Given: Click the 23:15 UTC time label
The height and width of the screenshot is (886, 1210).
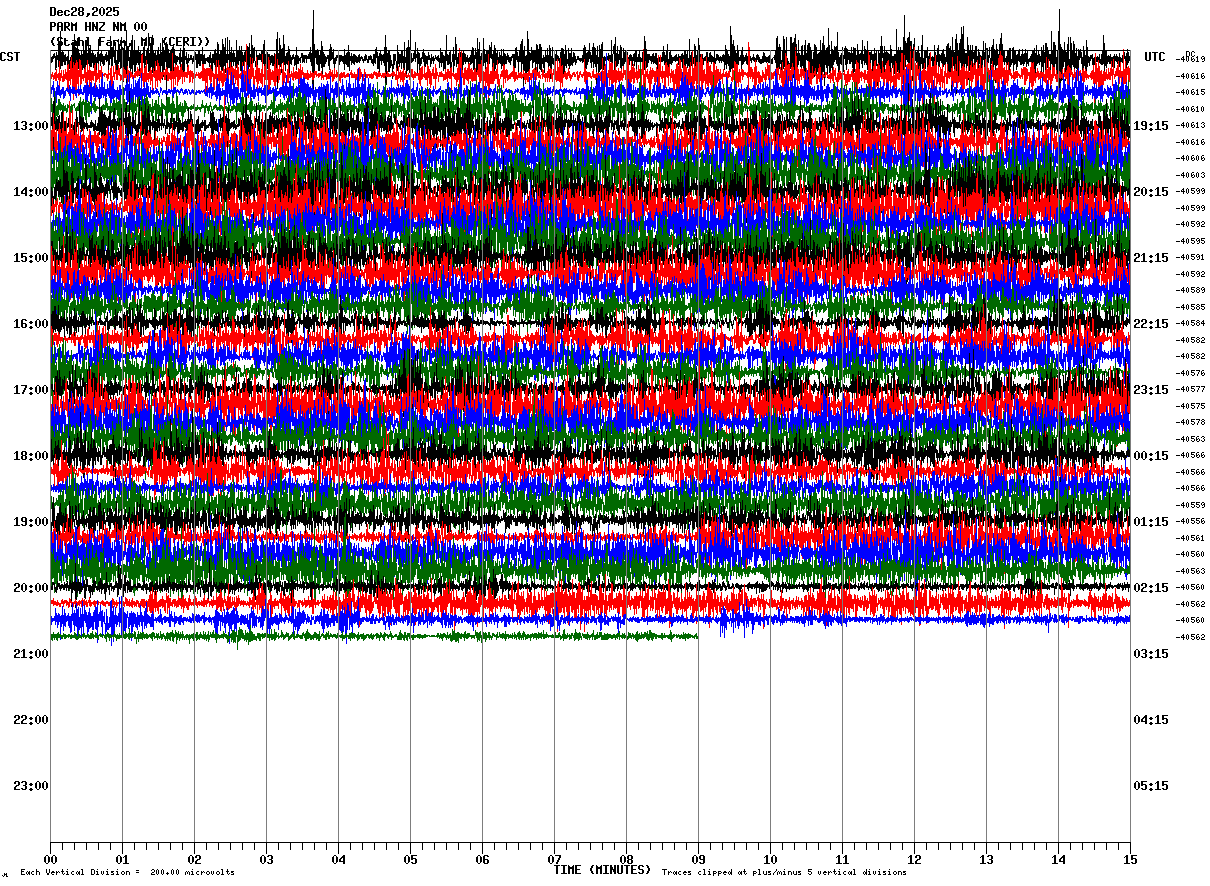Looking at the screenshot, I should click(1151, 390).
